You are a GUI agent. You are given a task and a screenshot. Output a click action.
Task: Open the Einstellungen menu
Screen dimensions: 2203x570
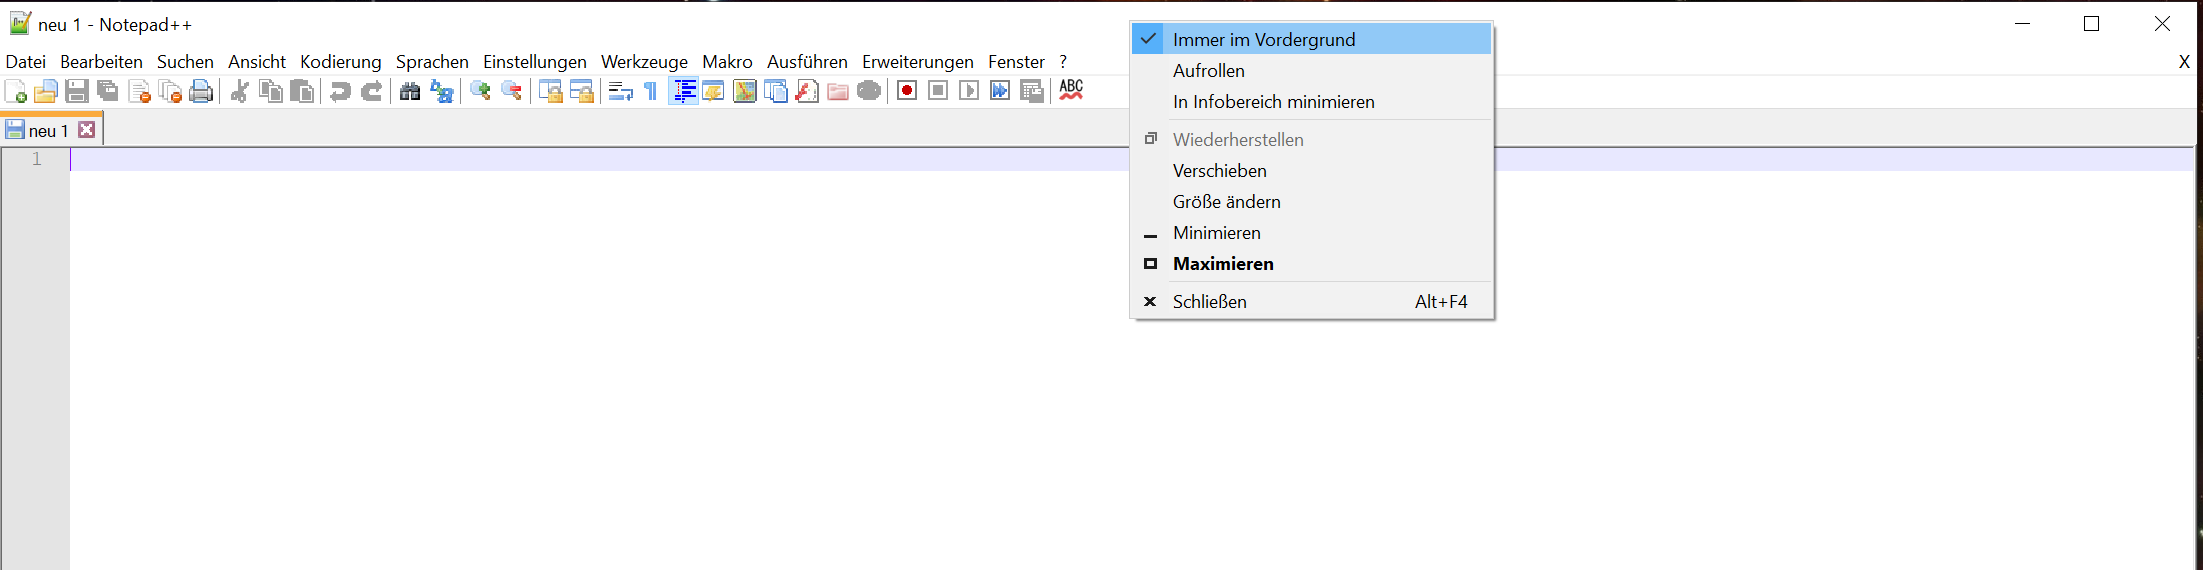(x=534, y=62)
